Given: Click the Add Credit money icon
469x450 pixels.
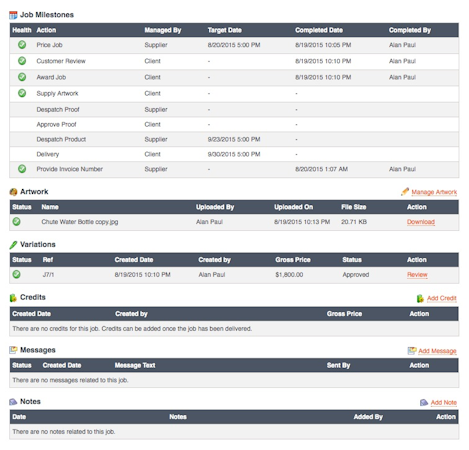Looking at the screenshot, I should click(420, 298).
